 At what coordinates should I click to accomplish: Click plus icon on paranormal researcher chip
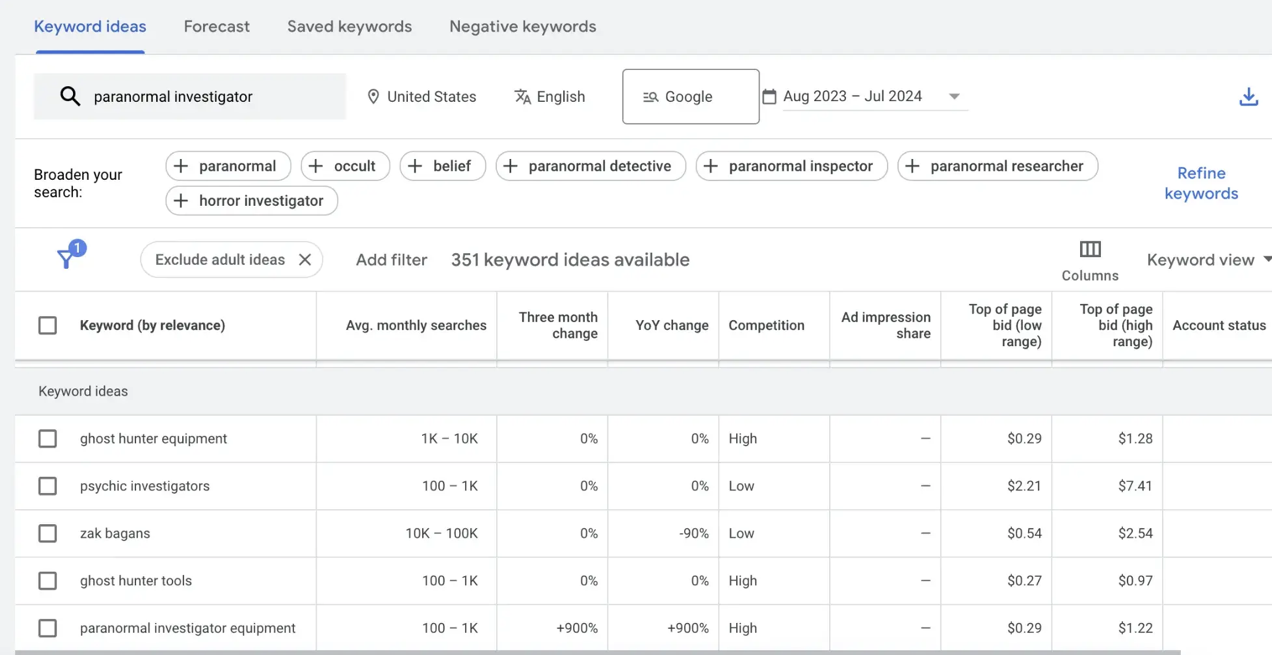click(x=912, y=166)
